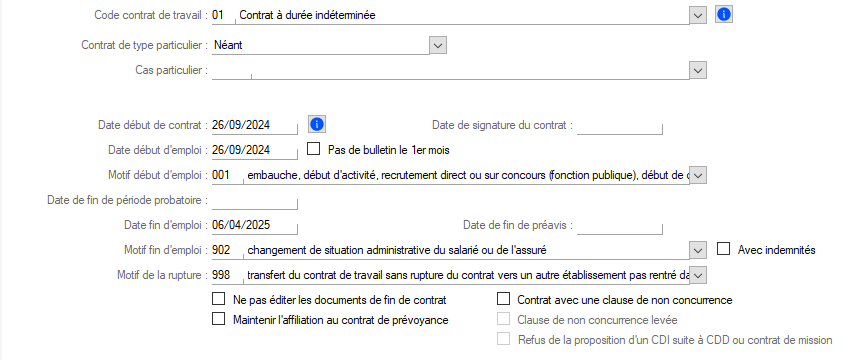Screen dimensions: 852x360
Task: Open the Motif fin d'emploi dropdown
Action: 698,250
